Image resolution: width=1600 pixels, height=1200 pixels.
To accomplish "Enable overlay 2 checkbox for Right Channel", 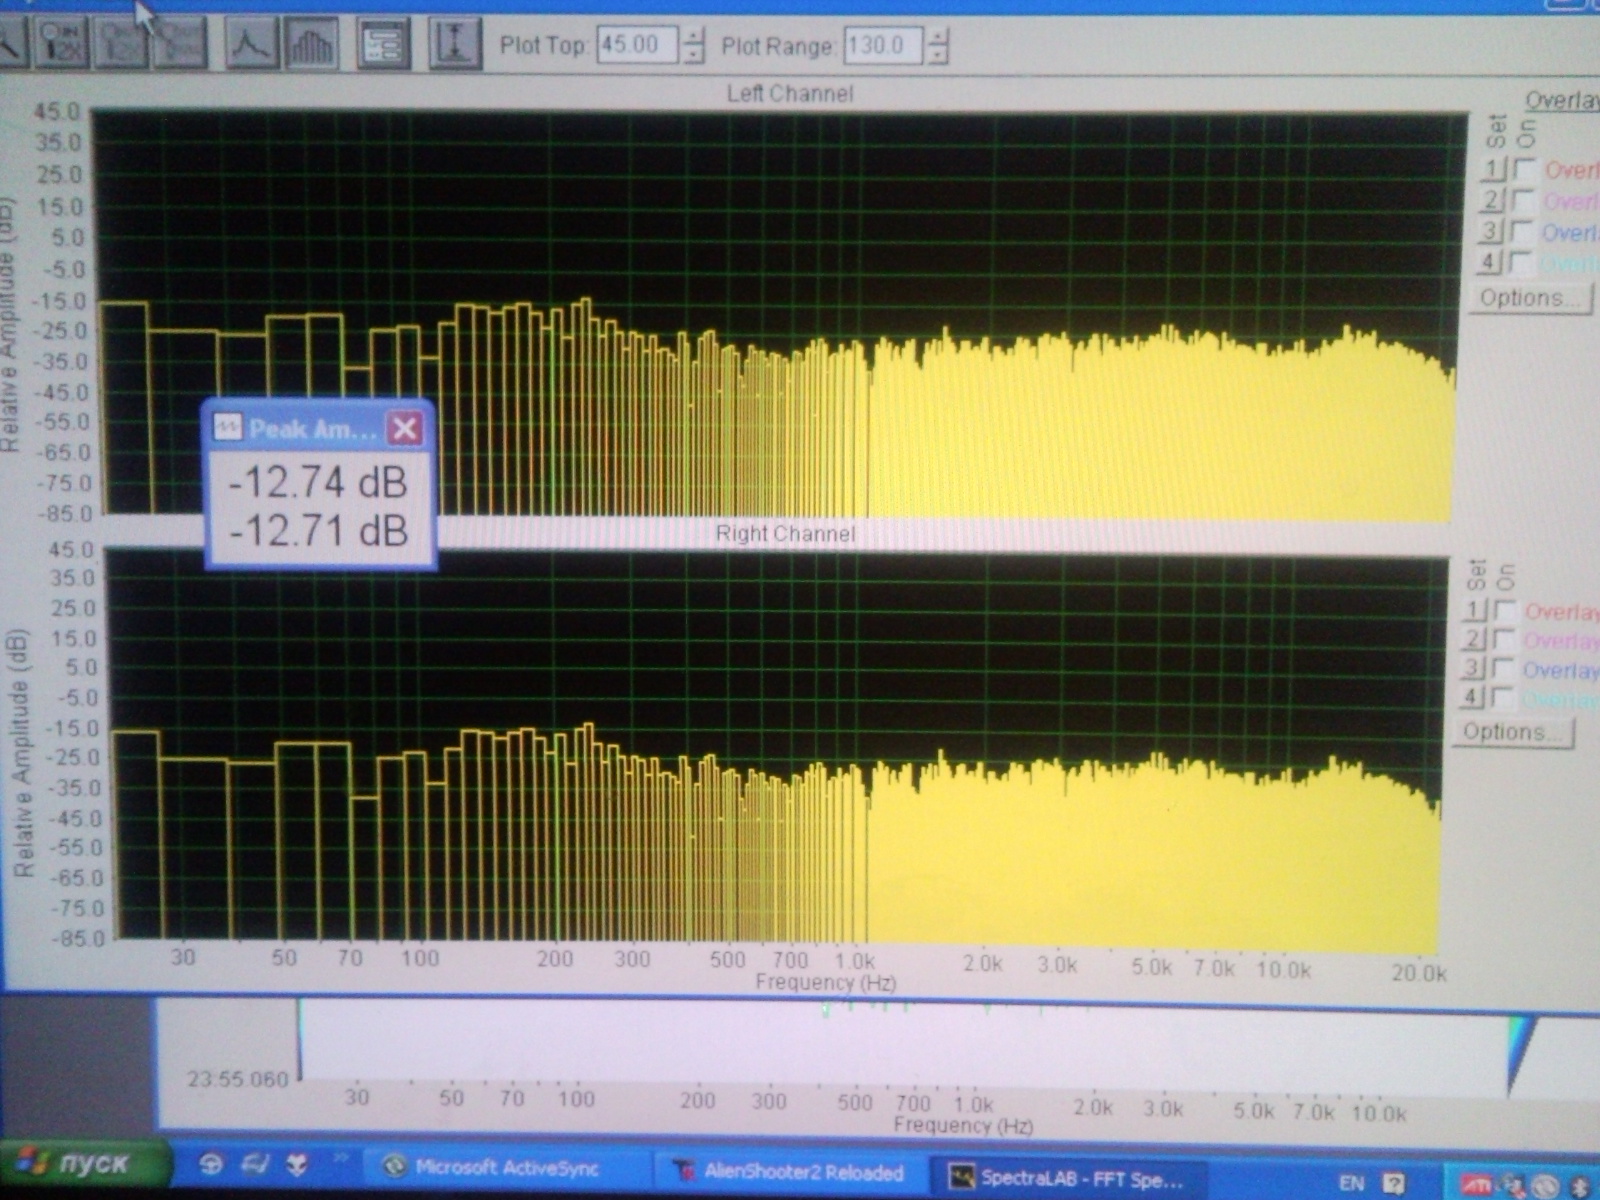I will point(1503,639).
